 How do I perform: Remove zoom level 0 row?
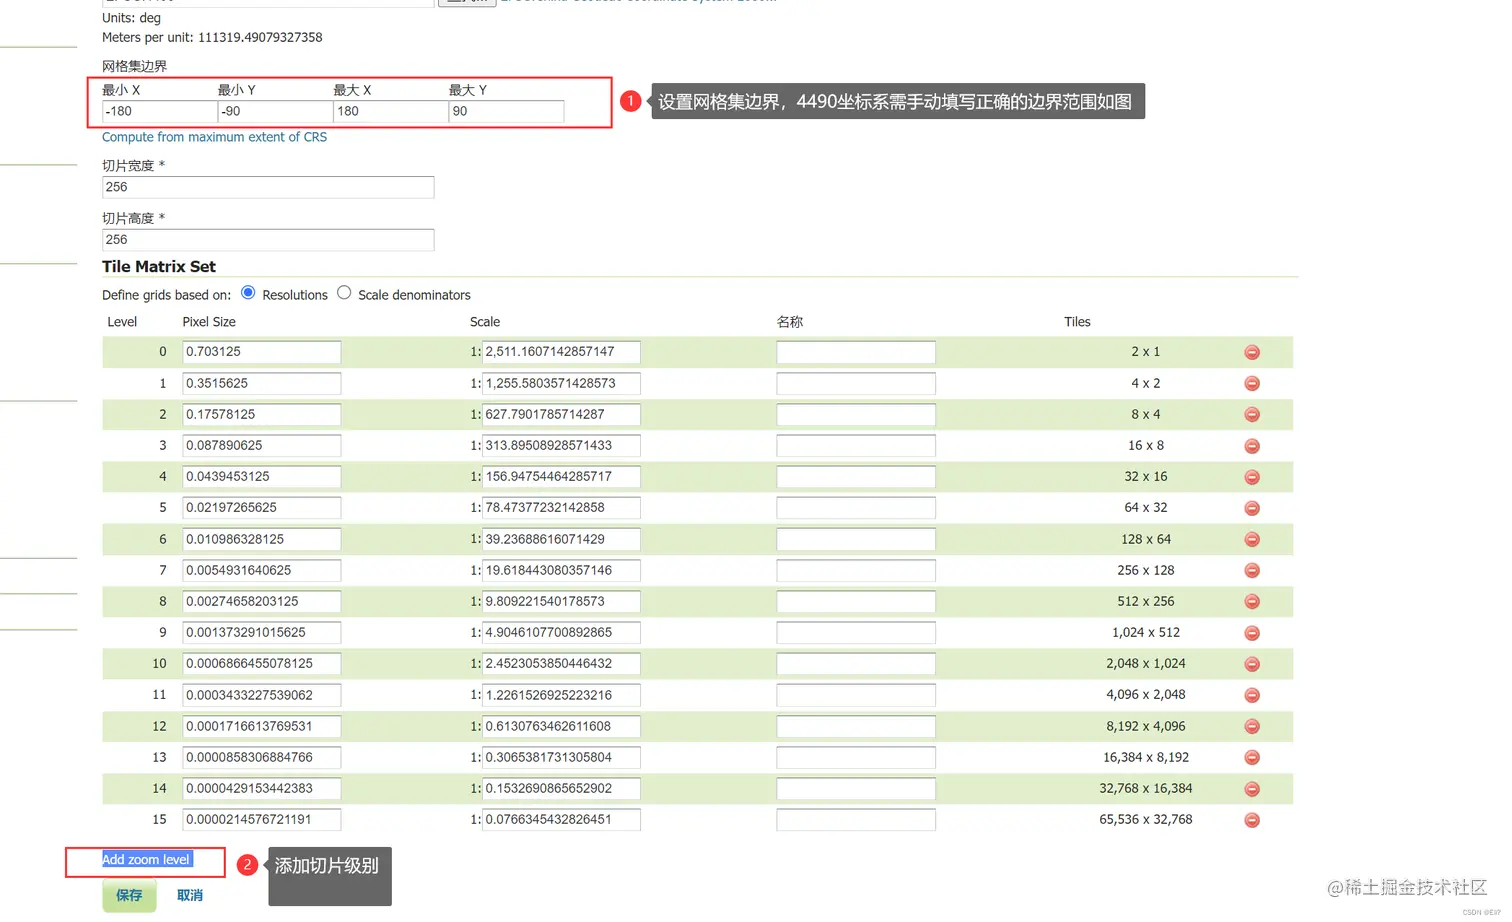click(1251, 352)
